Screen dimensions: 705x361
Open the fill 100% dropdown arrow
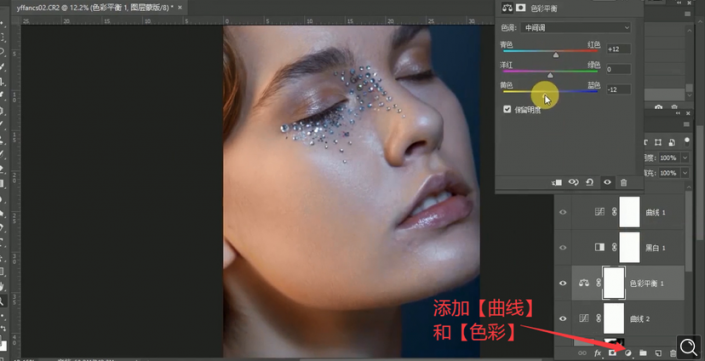pyautogui.click(x=685, y=173)
